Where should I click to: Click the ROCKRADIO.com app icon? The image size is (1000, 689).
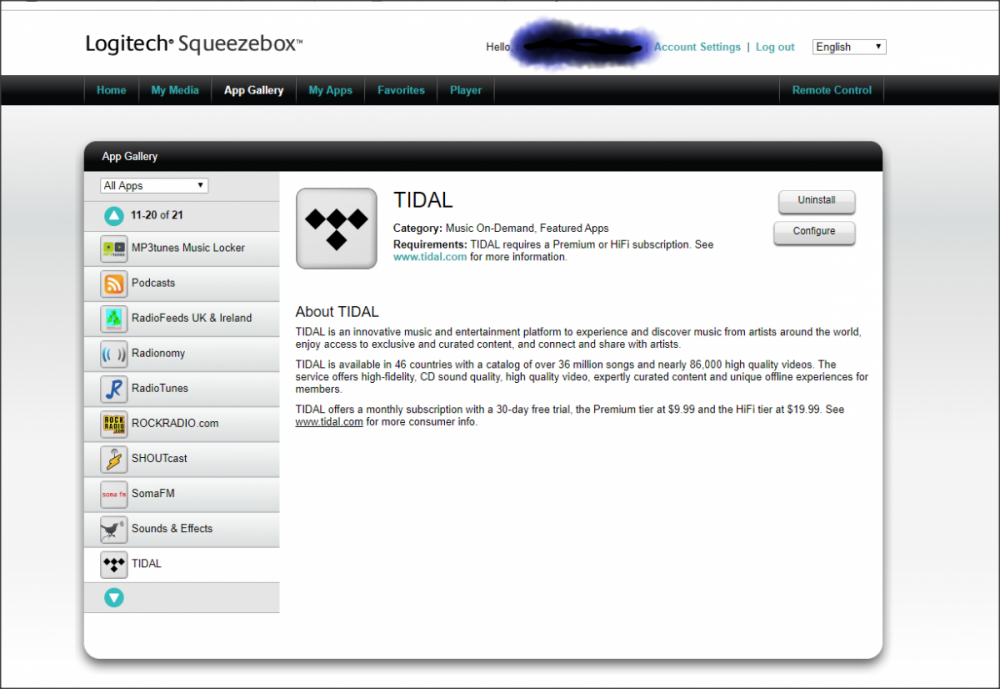114,424
